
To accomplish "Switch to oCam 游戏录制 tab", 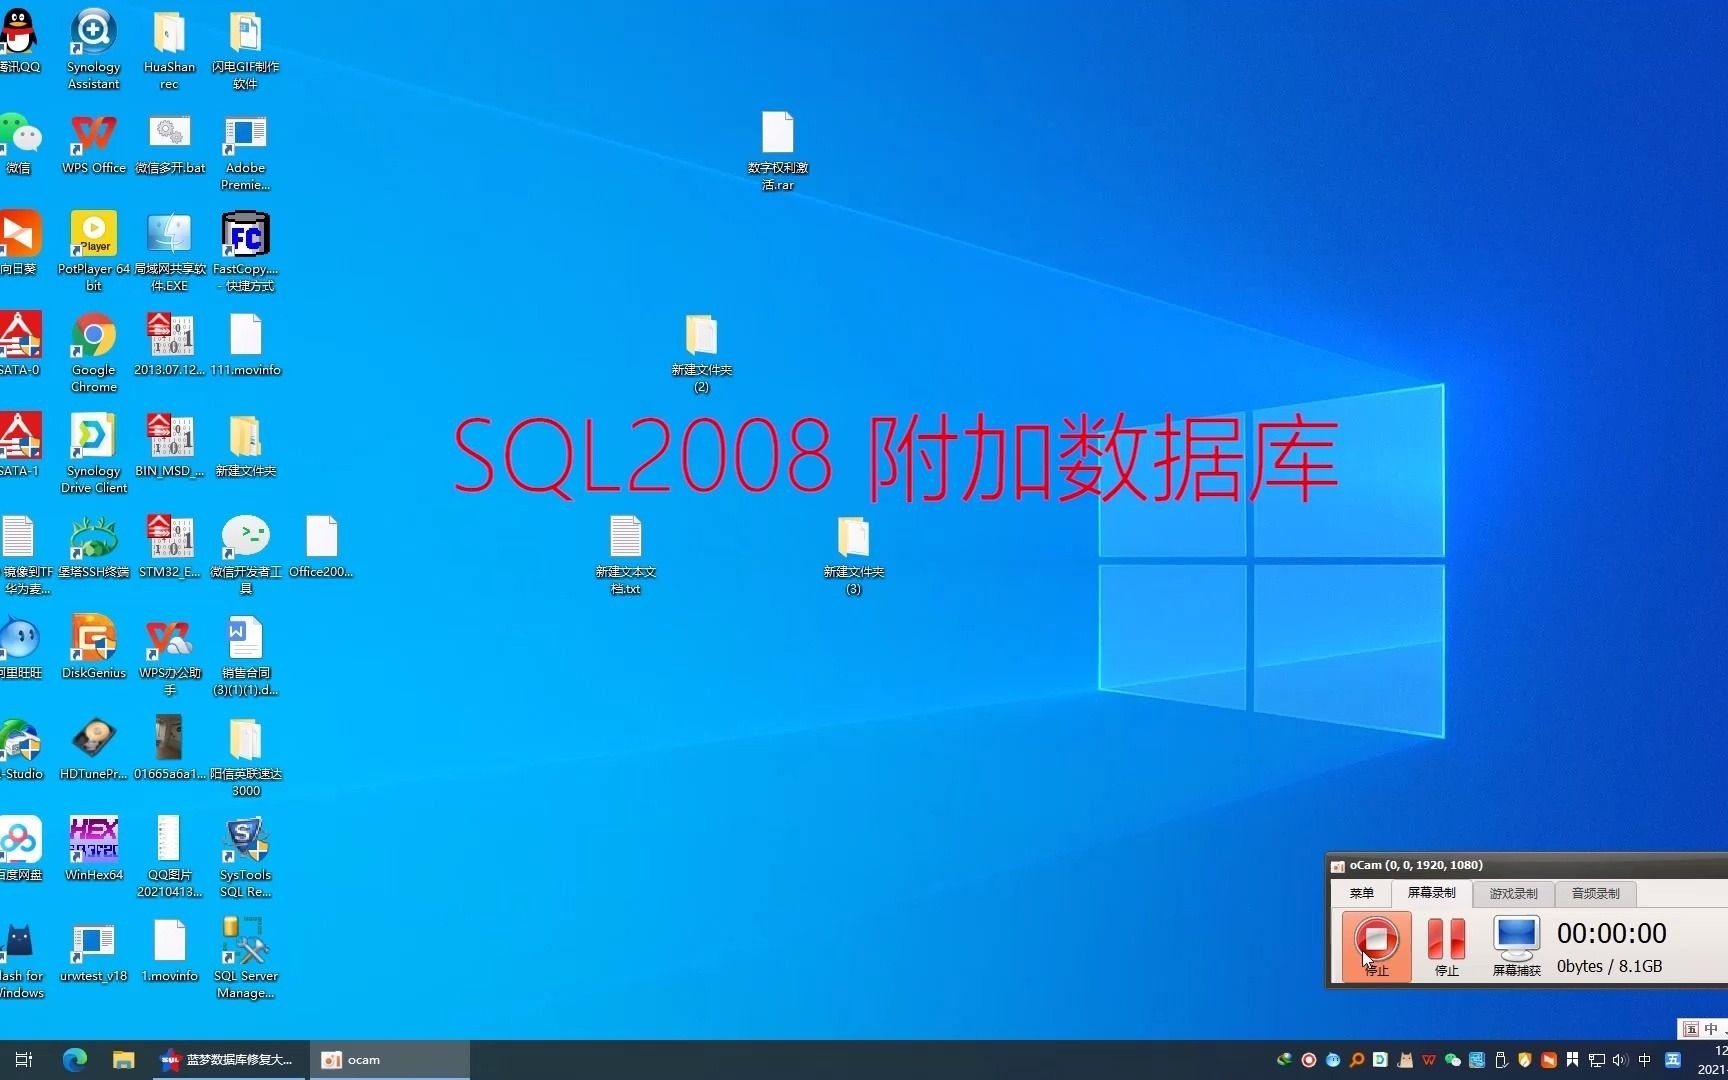I will point(1513,893).
